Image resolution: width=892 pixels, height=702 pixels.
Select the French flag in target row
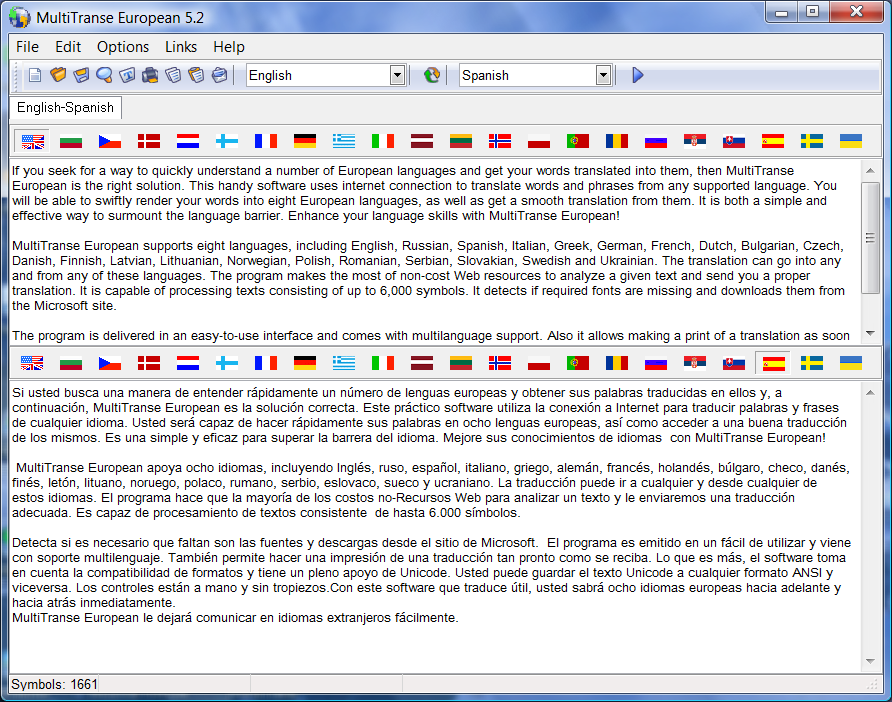tap(266, 363)
